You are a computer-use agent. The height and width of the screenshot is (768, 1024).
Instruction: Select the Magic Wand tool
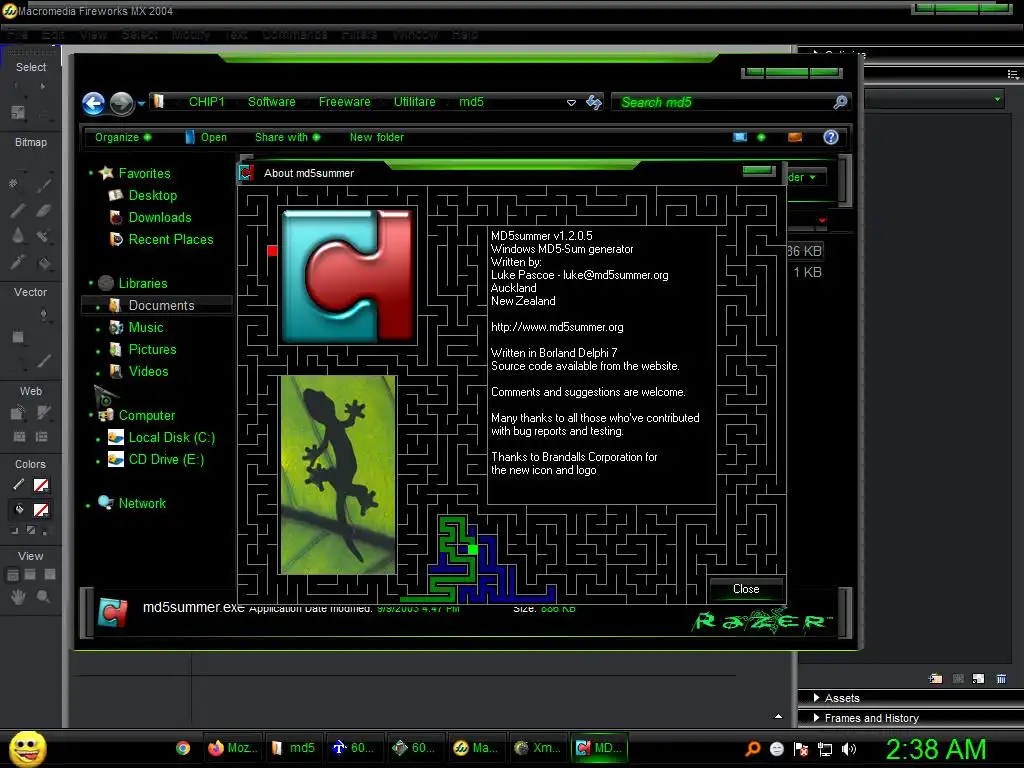coord(14,184)
